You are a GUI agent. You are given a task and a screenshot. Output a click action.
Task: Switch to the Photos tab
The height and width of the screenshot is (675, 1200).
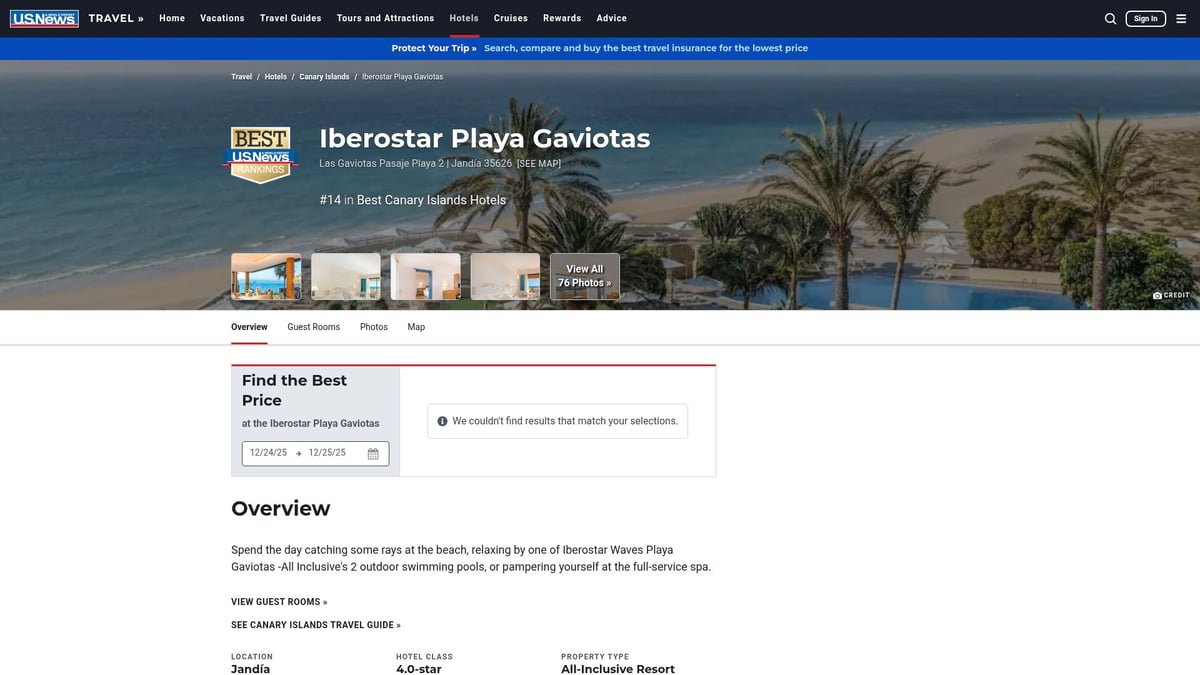373,326
